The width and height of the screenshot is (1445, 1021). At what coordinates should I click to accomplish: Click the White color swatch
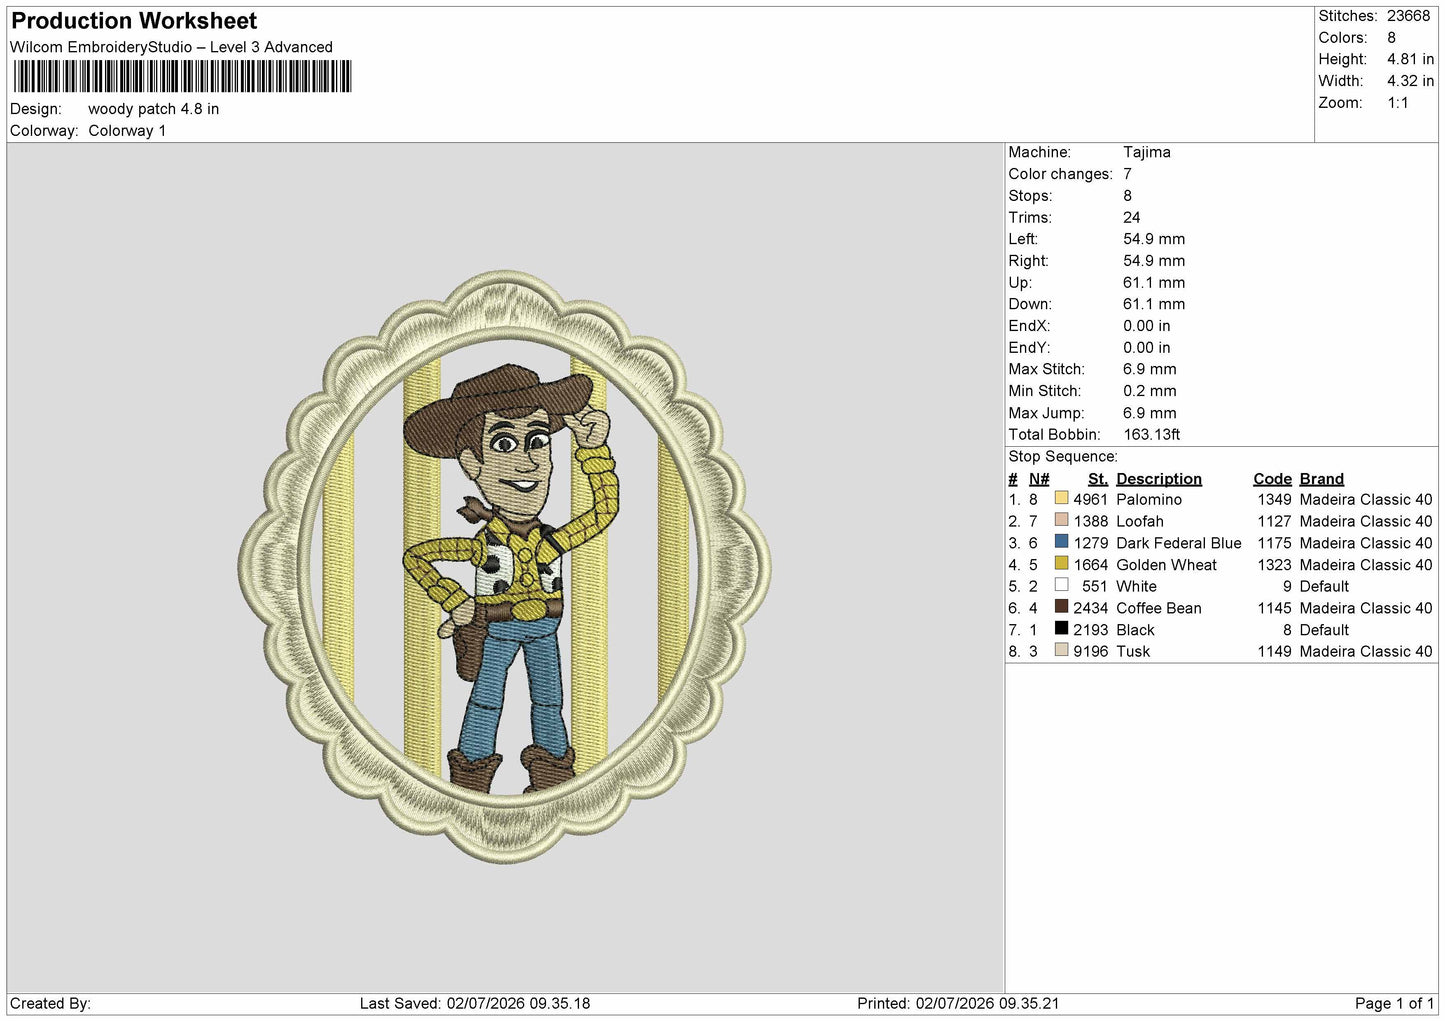[1061, 585]
